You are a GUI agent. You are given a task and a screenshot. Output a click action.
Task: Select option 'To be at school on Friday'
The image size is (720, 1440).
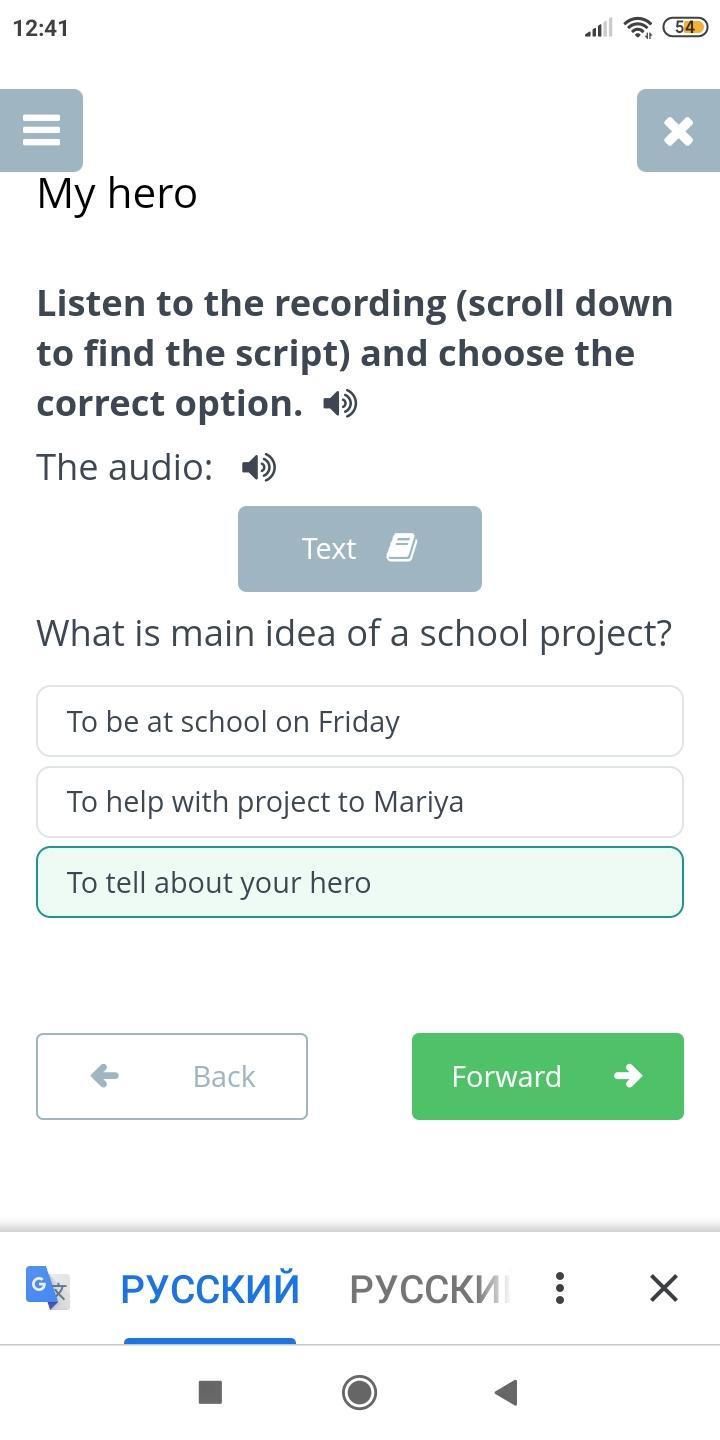click(359, 721)
